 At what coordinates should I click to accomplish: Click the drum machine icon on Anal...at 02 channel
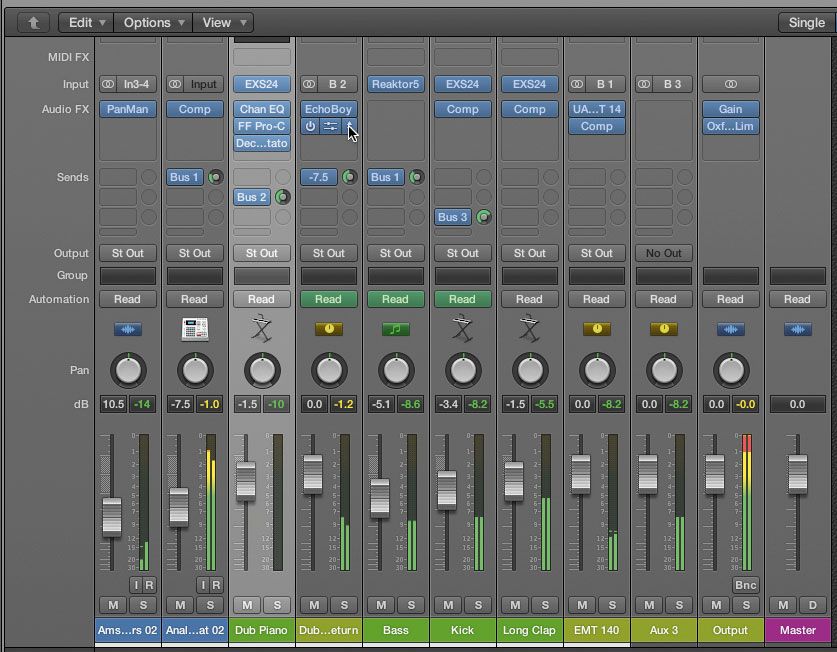[194, 327]
